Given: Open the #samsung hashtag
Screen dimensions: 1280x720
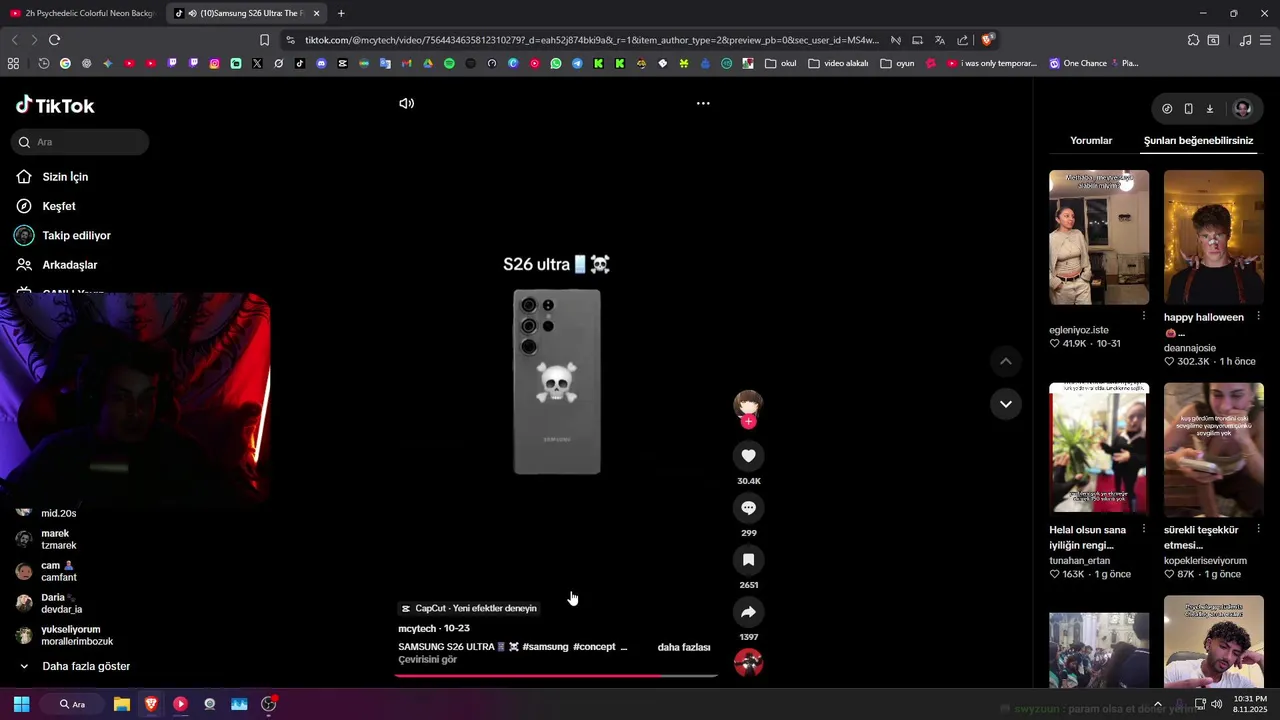Looking at the screenshot, I should pyautogui.click(x=545, y=647).
